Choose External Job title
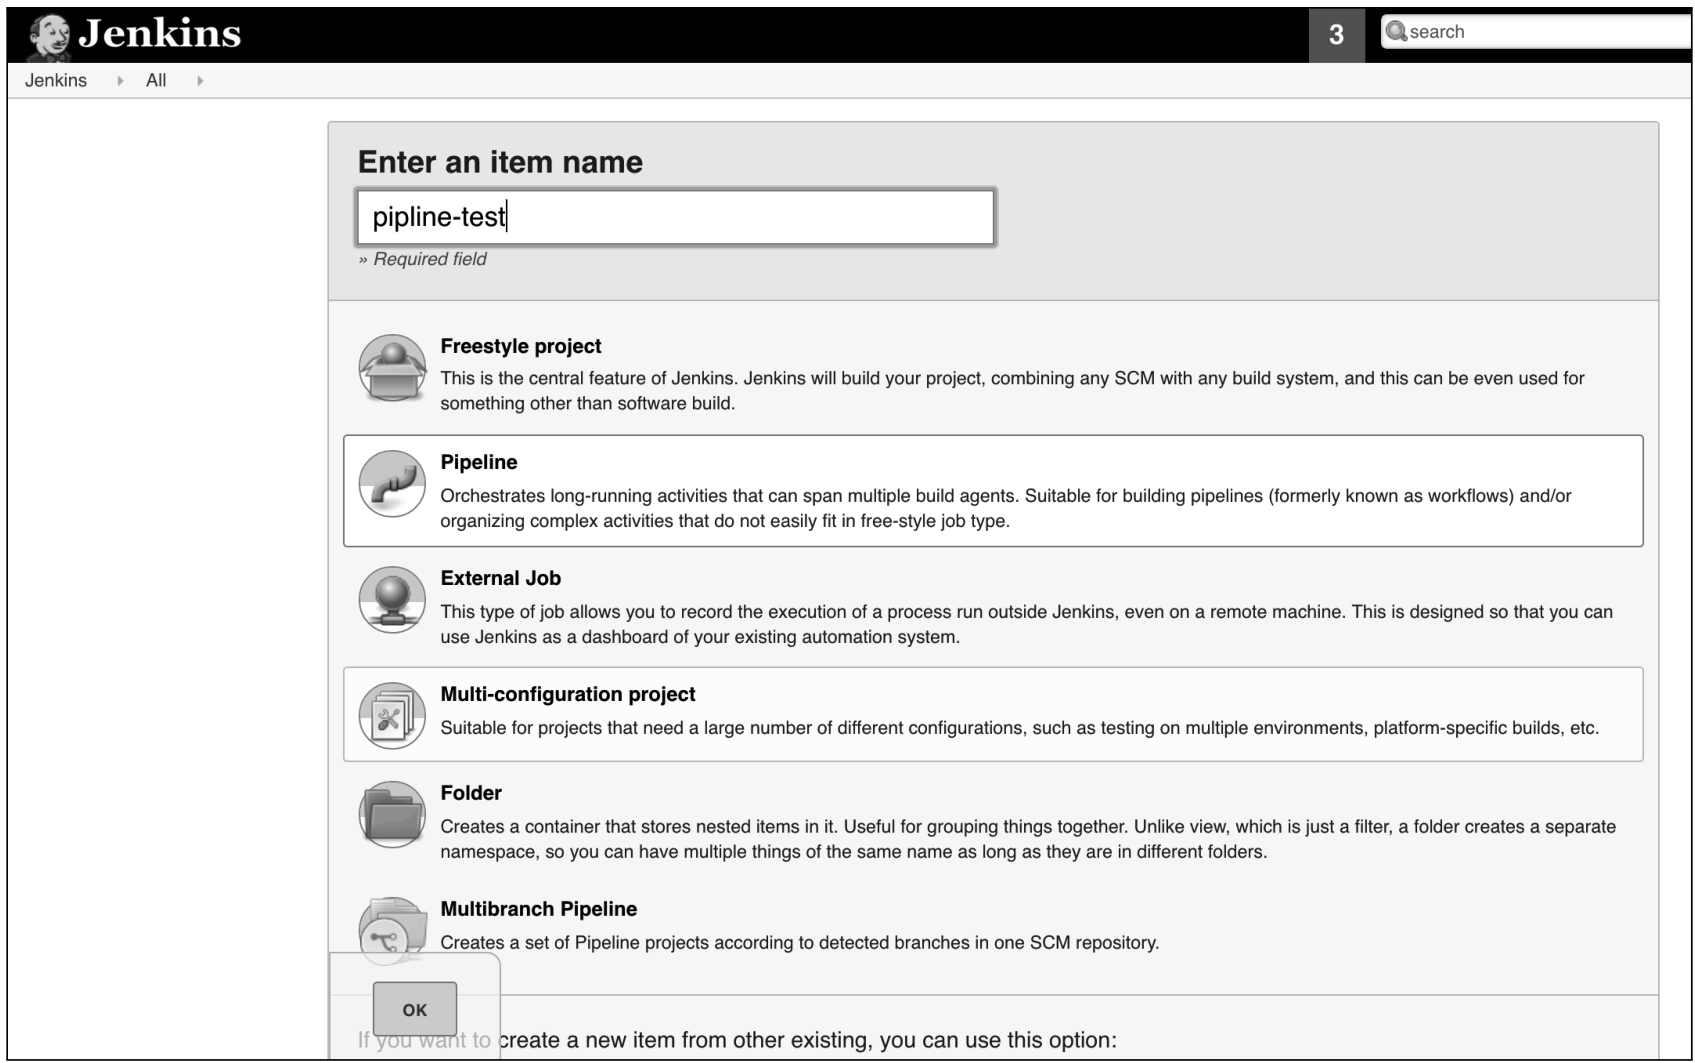This screenshot has width=1695, height=1063. pyautogui.click(x=501, y=578)
